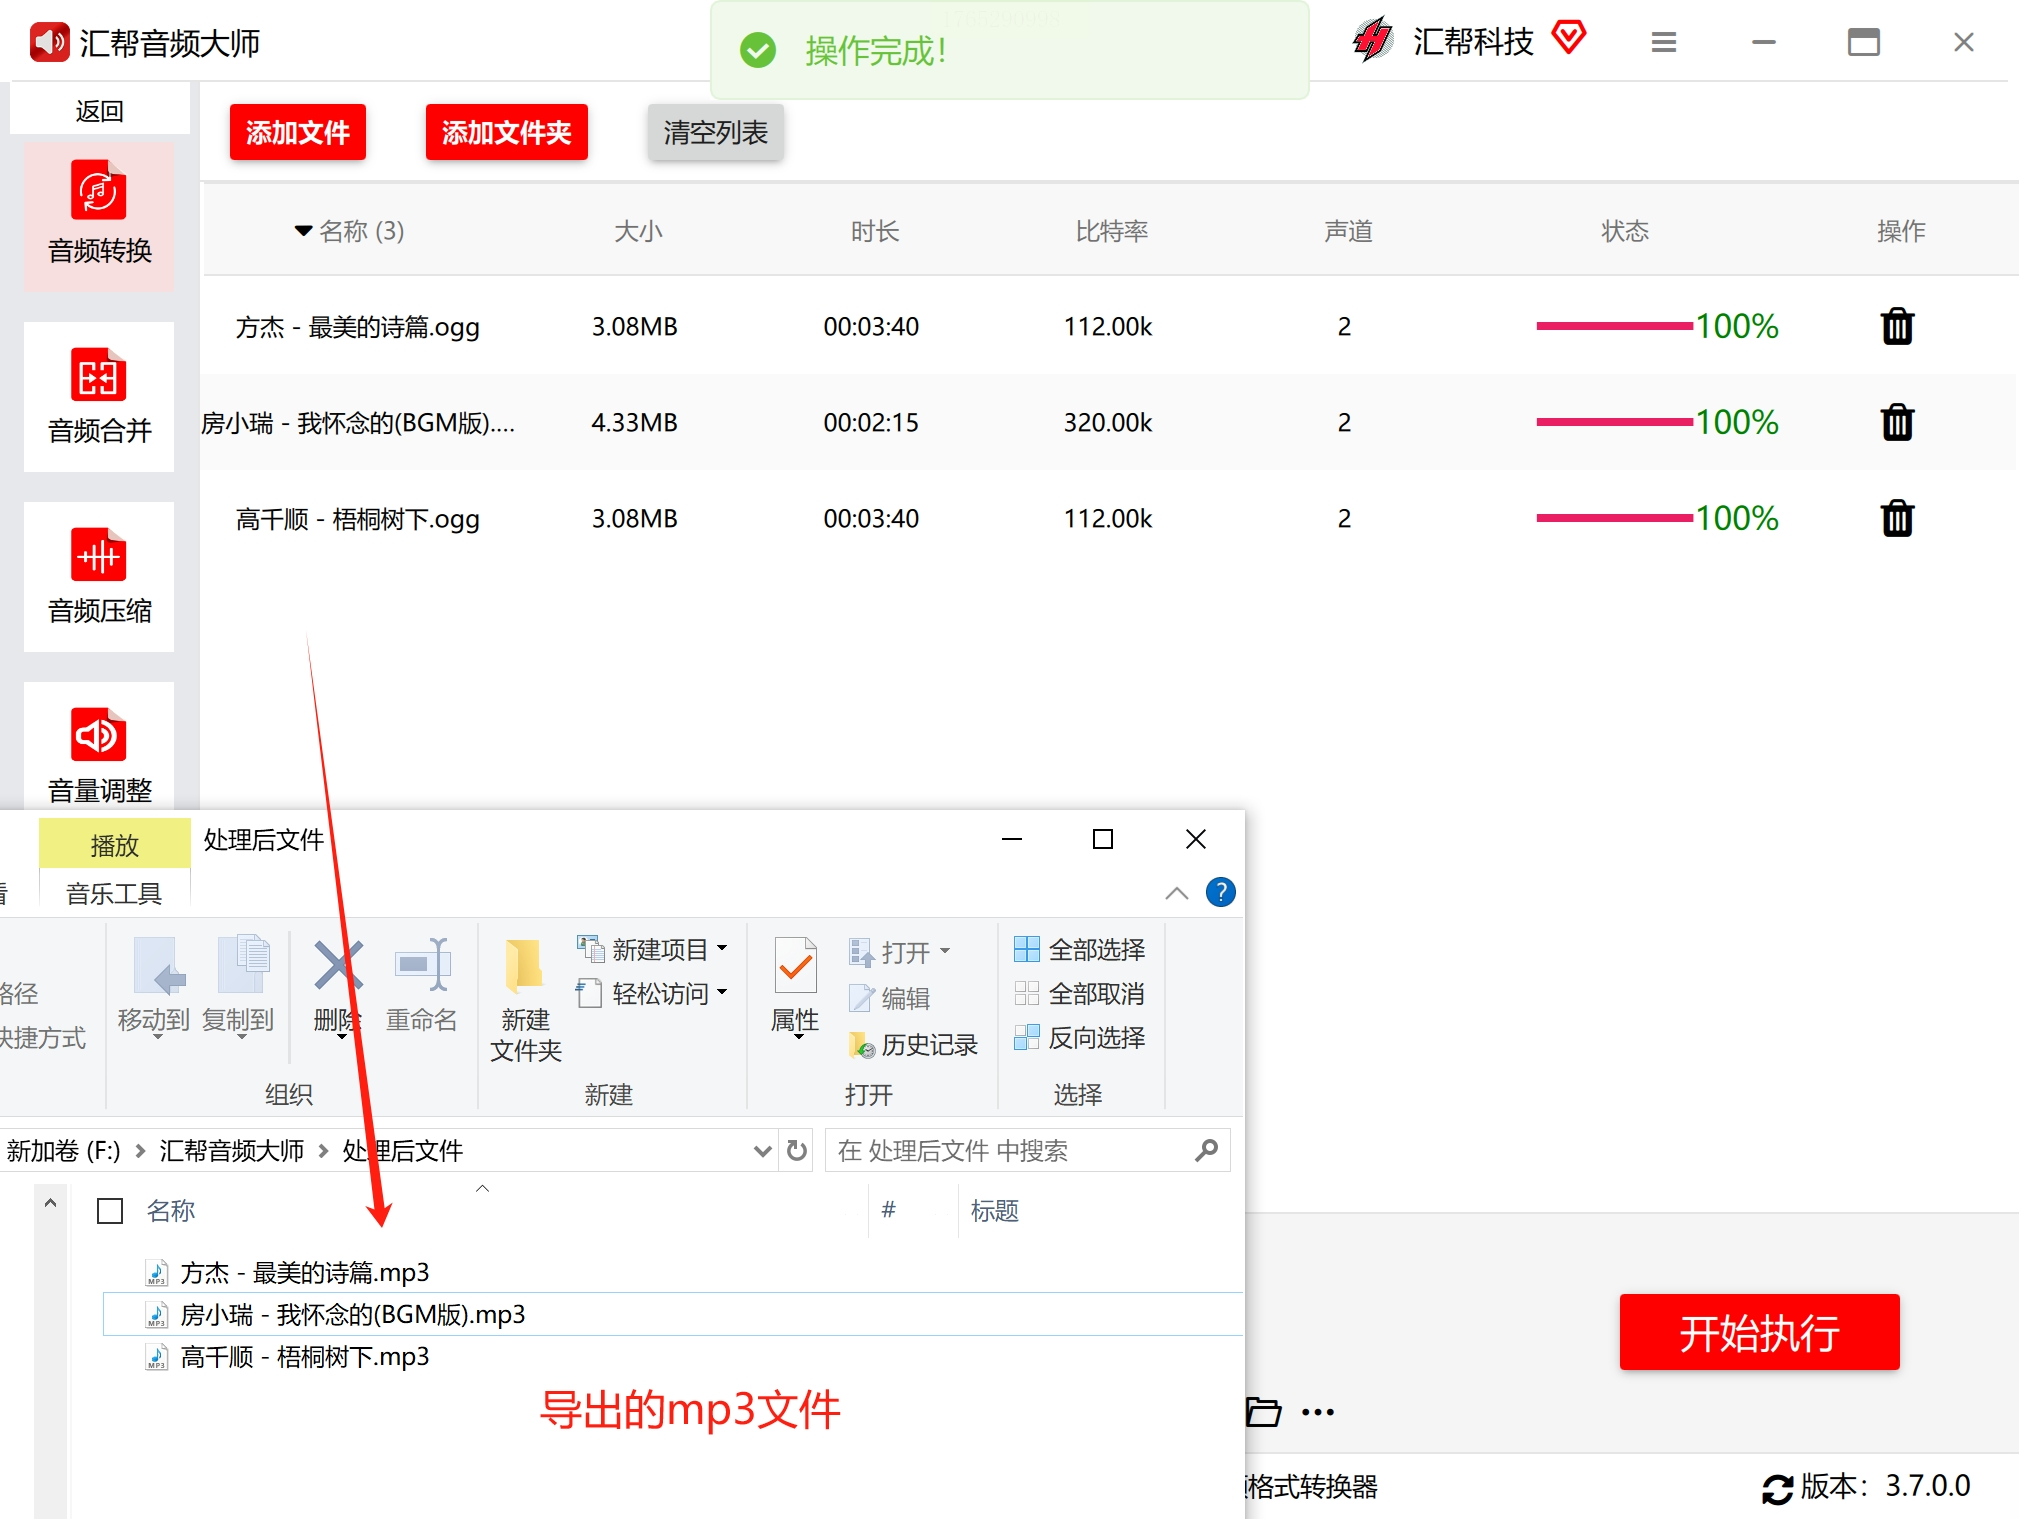Click 全部选择 in Explorer ribbon
Viewport: 2019px width, 1519px height.
(x=1080, y=949)
